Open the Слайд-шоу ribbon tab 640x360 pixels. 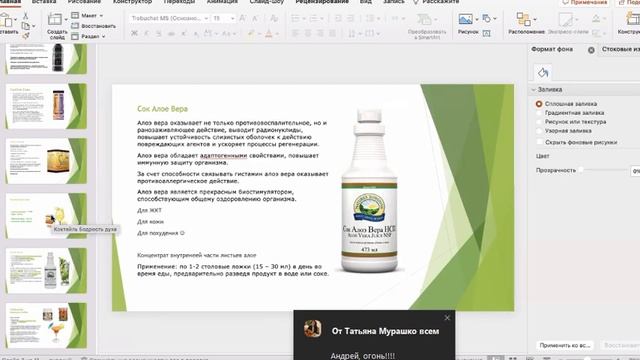267,2
